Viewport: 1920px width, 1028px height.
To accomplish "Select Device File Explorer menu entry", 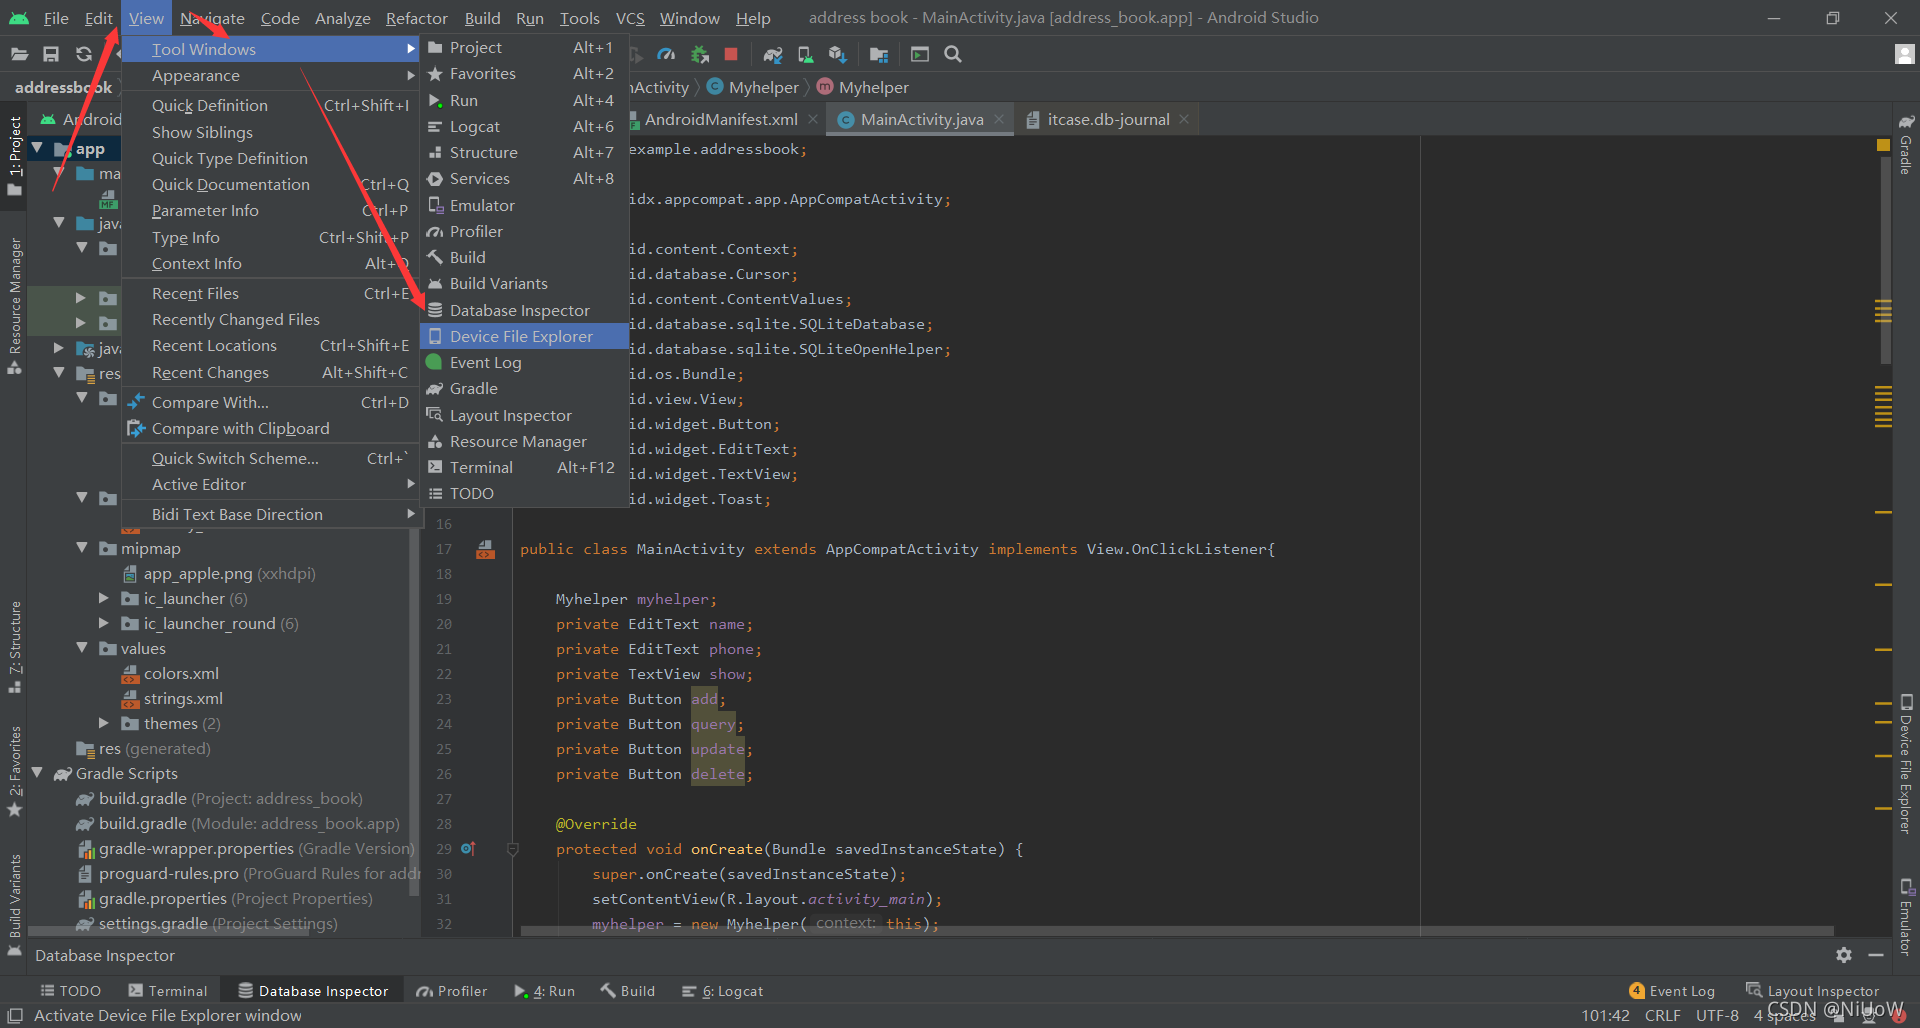I will (524, 336).
